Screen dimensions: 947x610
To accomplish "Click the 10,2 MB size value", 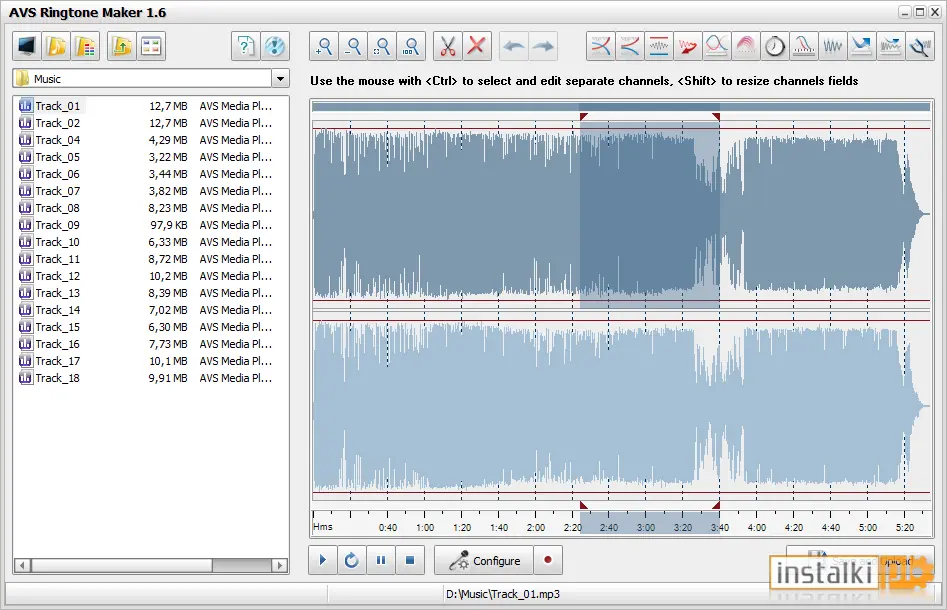I will tap(169, 276).
